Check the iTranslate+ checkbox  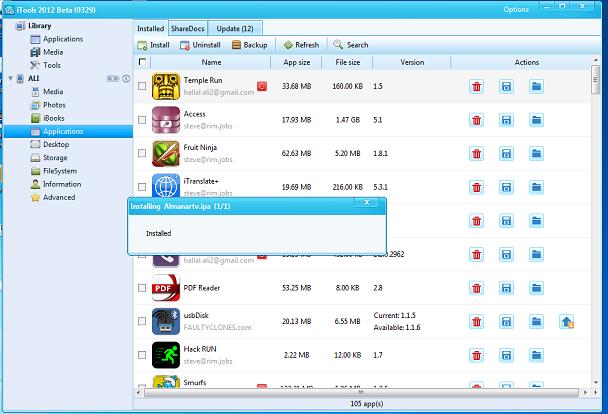[142, 187]
